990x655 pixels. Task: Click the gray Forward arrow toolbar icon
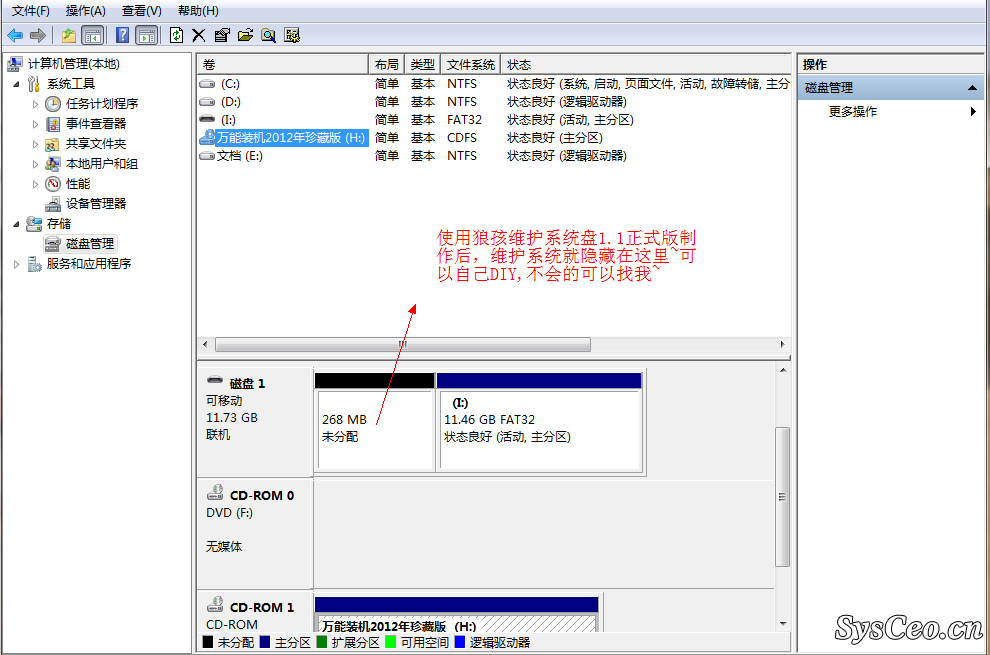pos(38,35)
